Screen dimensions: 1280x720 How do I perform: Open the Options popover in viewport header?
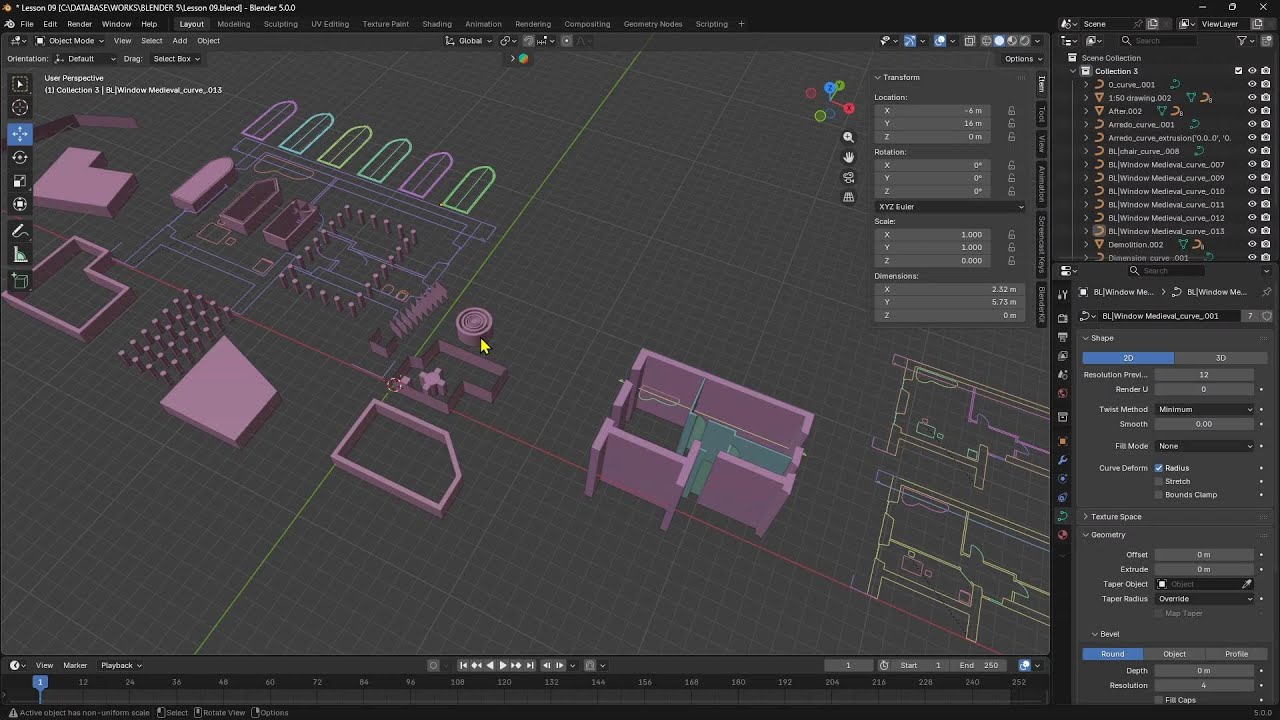[x=1022, y=59]
